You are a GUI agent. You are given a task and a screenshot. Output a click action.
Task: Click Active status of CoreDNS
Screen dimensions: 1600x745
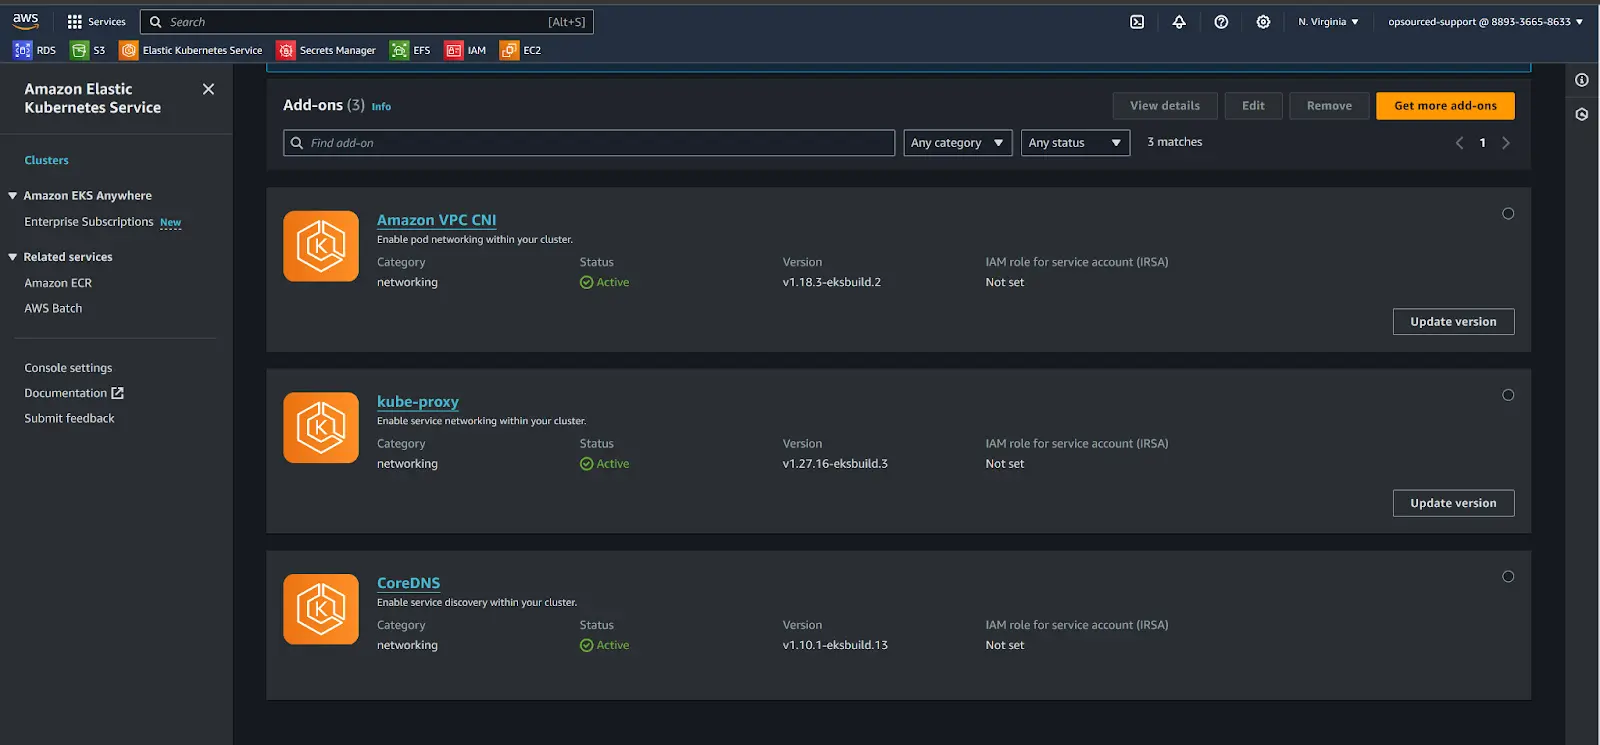coord(605,645)
